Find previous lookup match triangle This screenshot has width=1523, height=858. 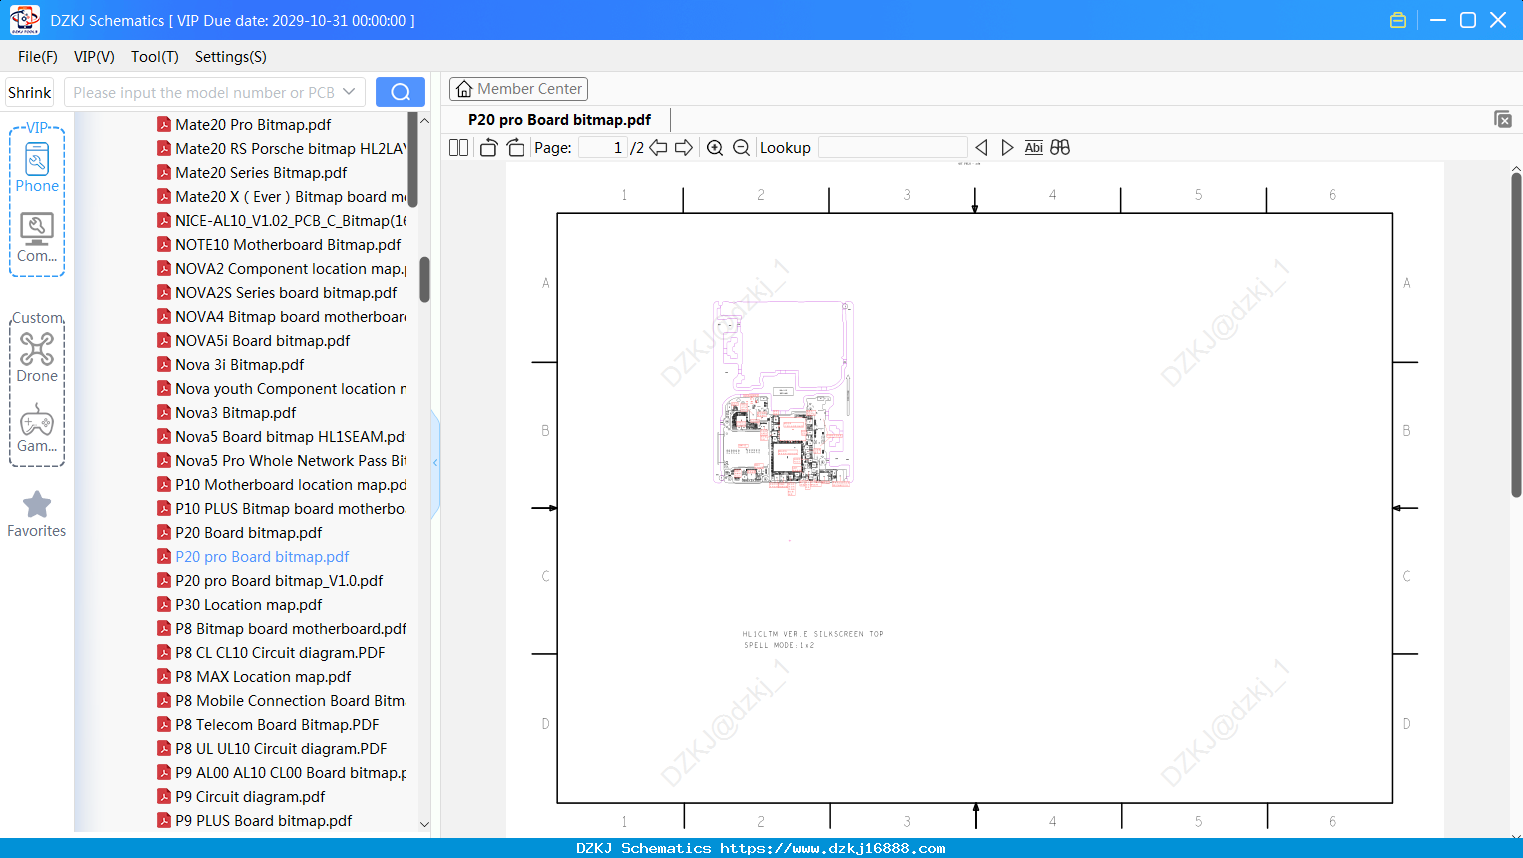(981, 148)
